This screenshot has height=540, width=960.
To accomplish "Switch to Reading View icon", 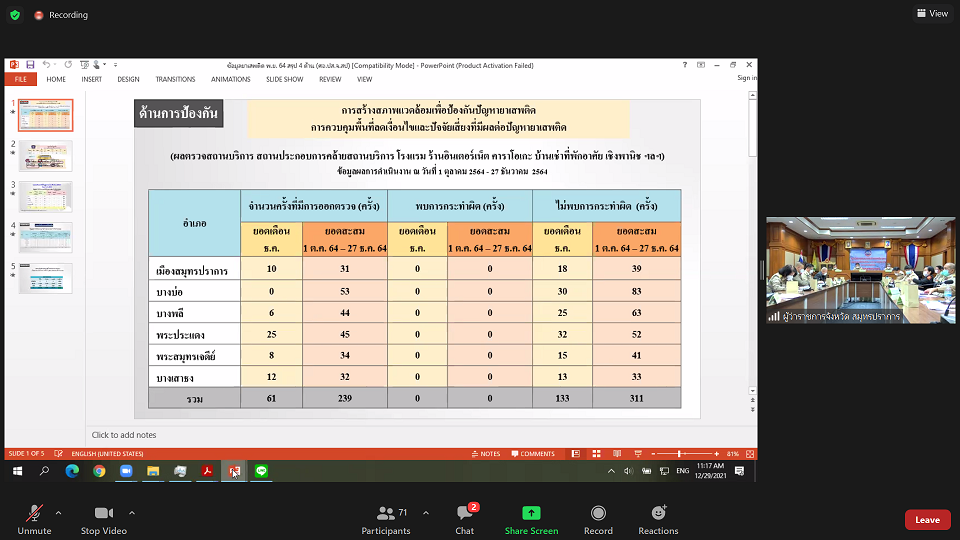I will (617, 454).
